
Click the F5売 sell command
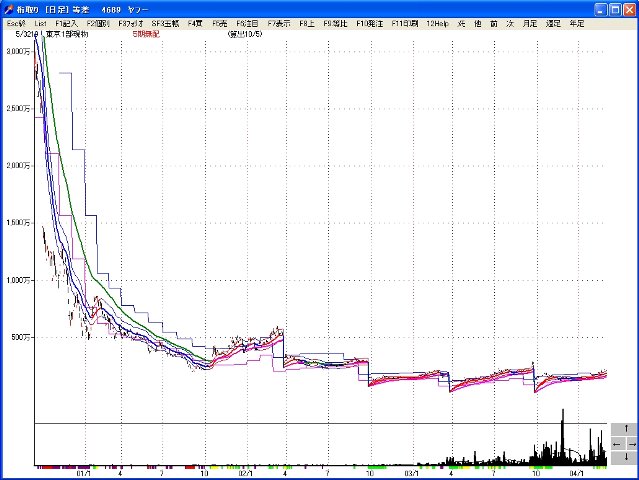pyautogui.click(x=220, y=22)
